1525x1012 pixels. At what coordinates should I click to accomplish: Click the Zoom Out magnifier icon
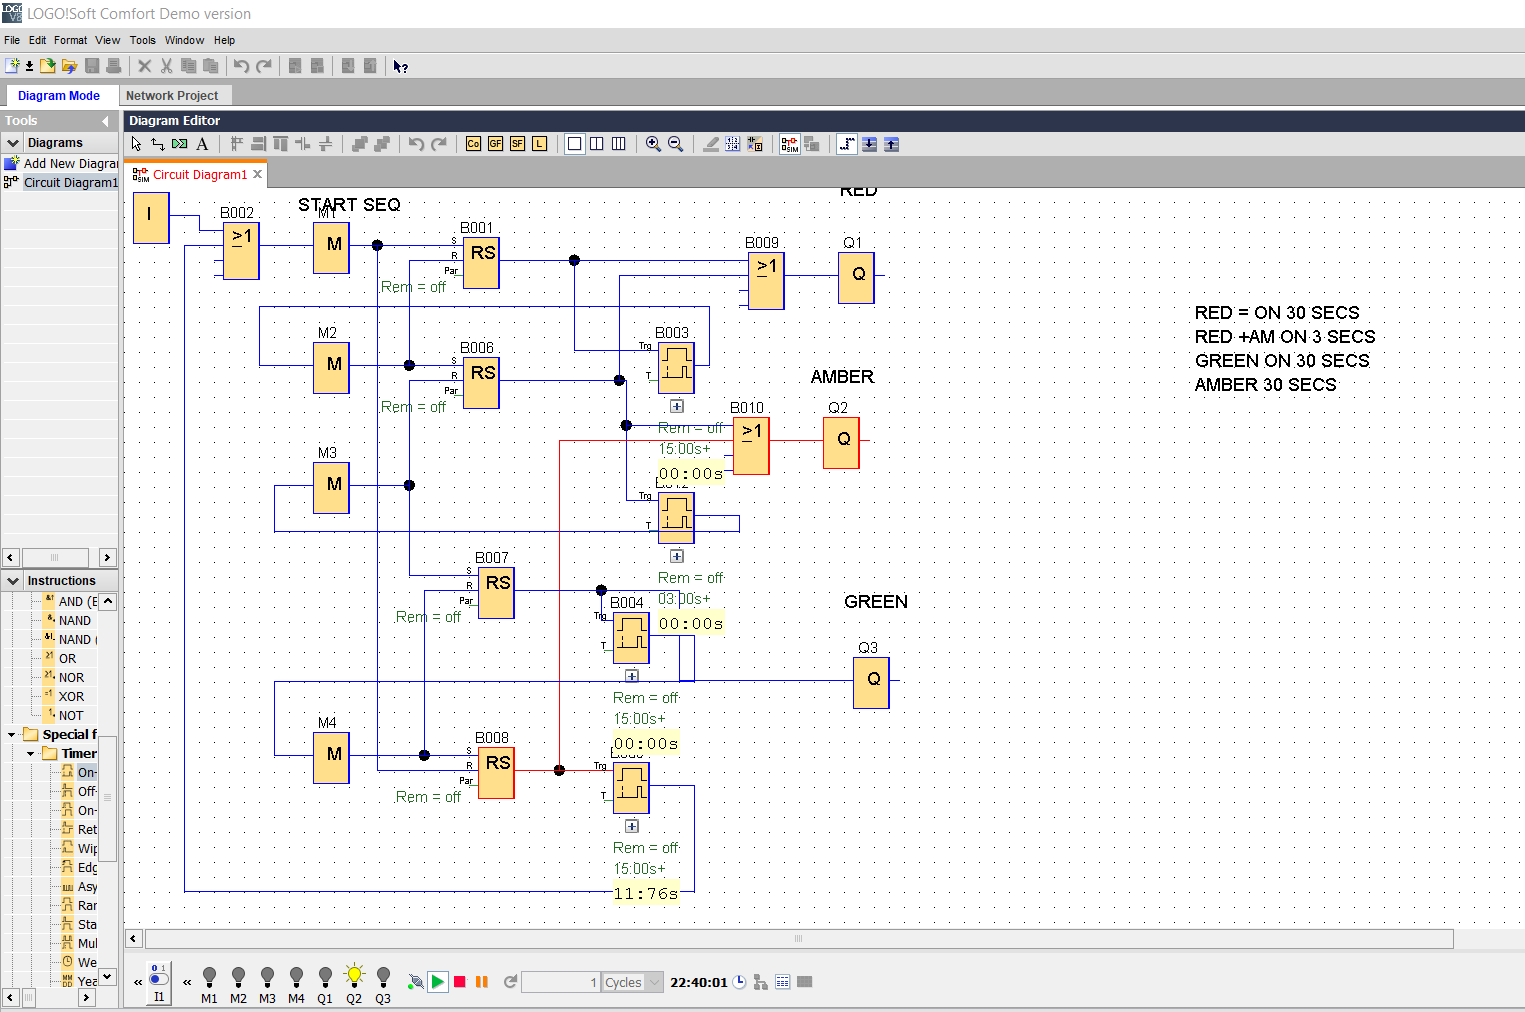click(675, 144)
